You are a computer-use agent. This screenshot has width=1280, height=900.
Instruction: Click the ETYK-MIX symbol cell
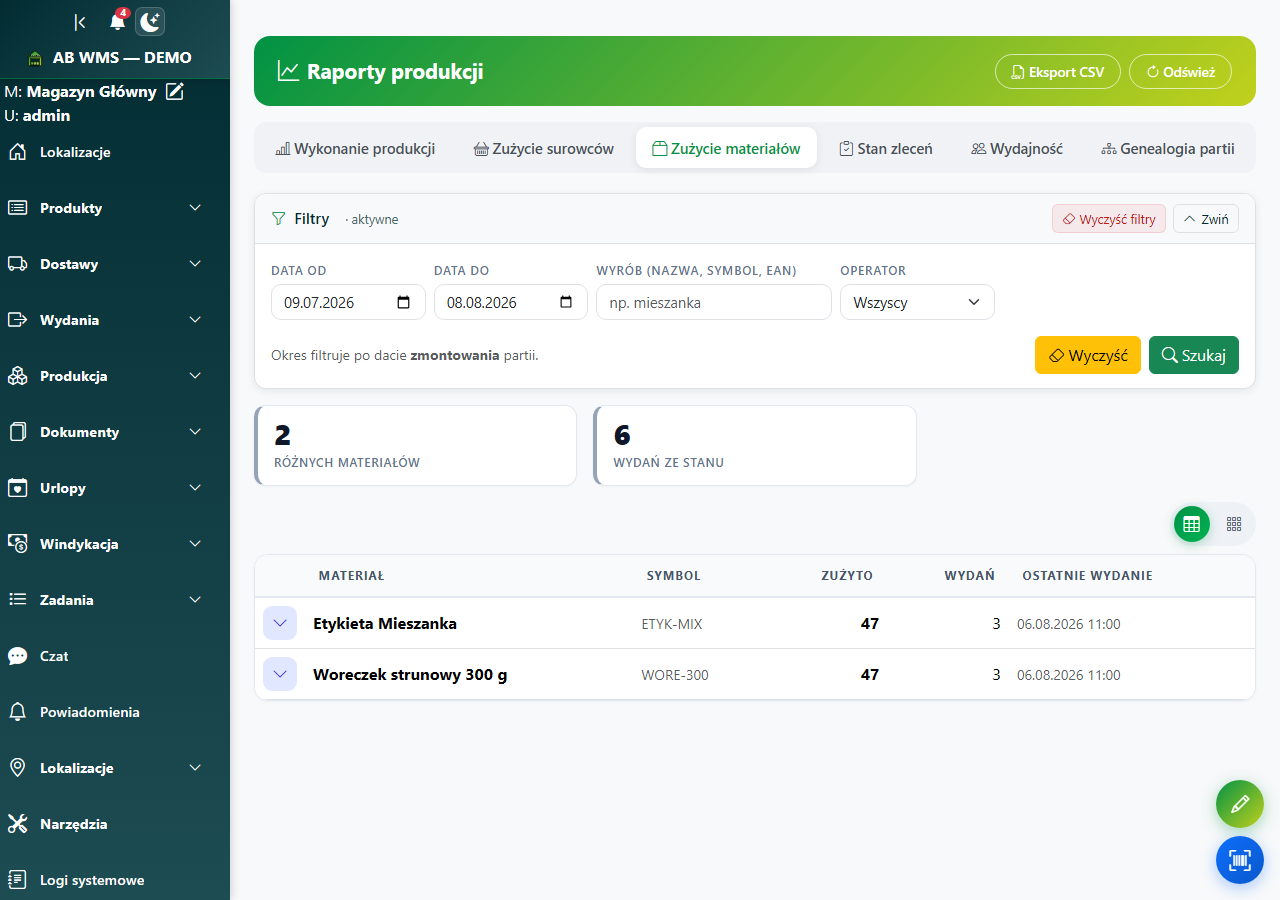coord(672,624)
